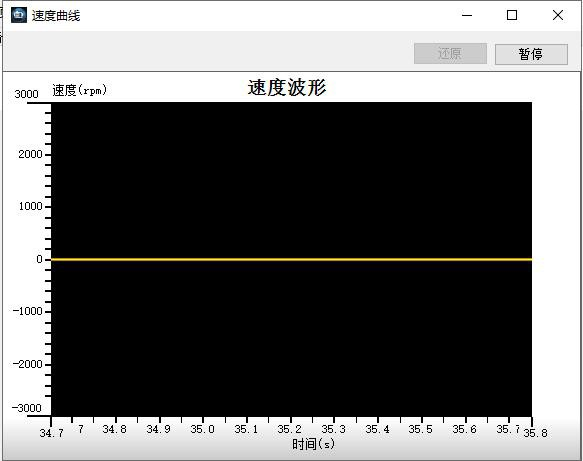Click the 速度波形 chart title

(x=287, y=88)
